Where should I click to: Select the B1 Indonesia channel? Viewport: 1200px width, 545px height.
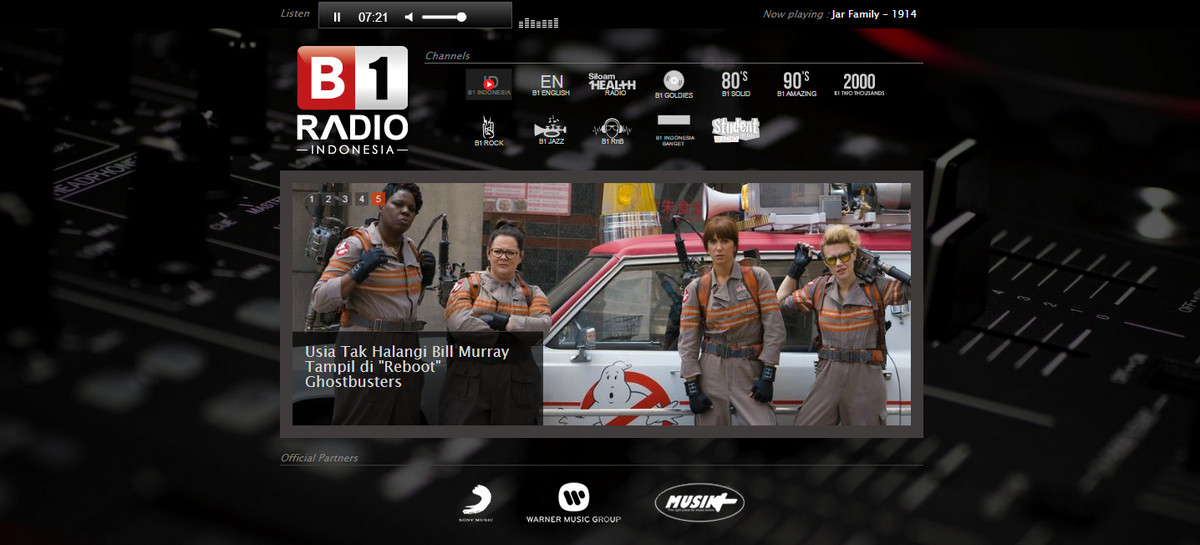pyautogui.click(x=489, y=84)
